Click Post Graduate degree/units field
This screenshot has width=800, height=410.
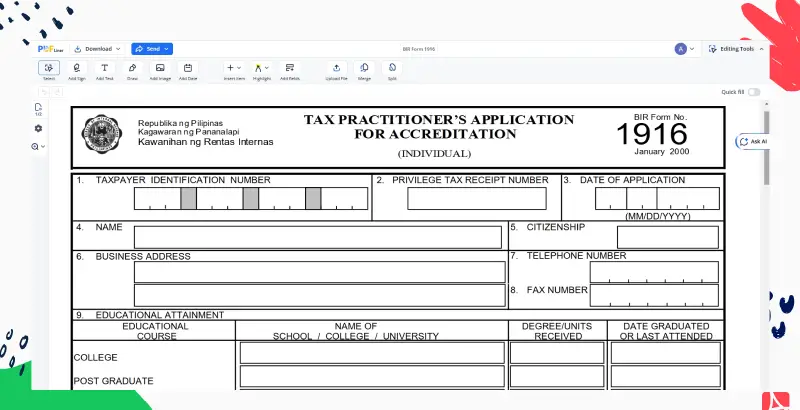tap(557, 376)
